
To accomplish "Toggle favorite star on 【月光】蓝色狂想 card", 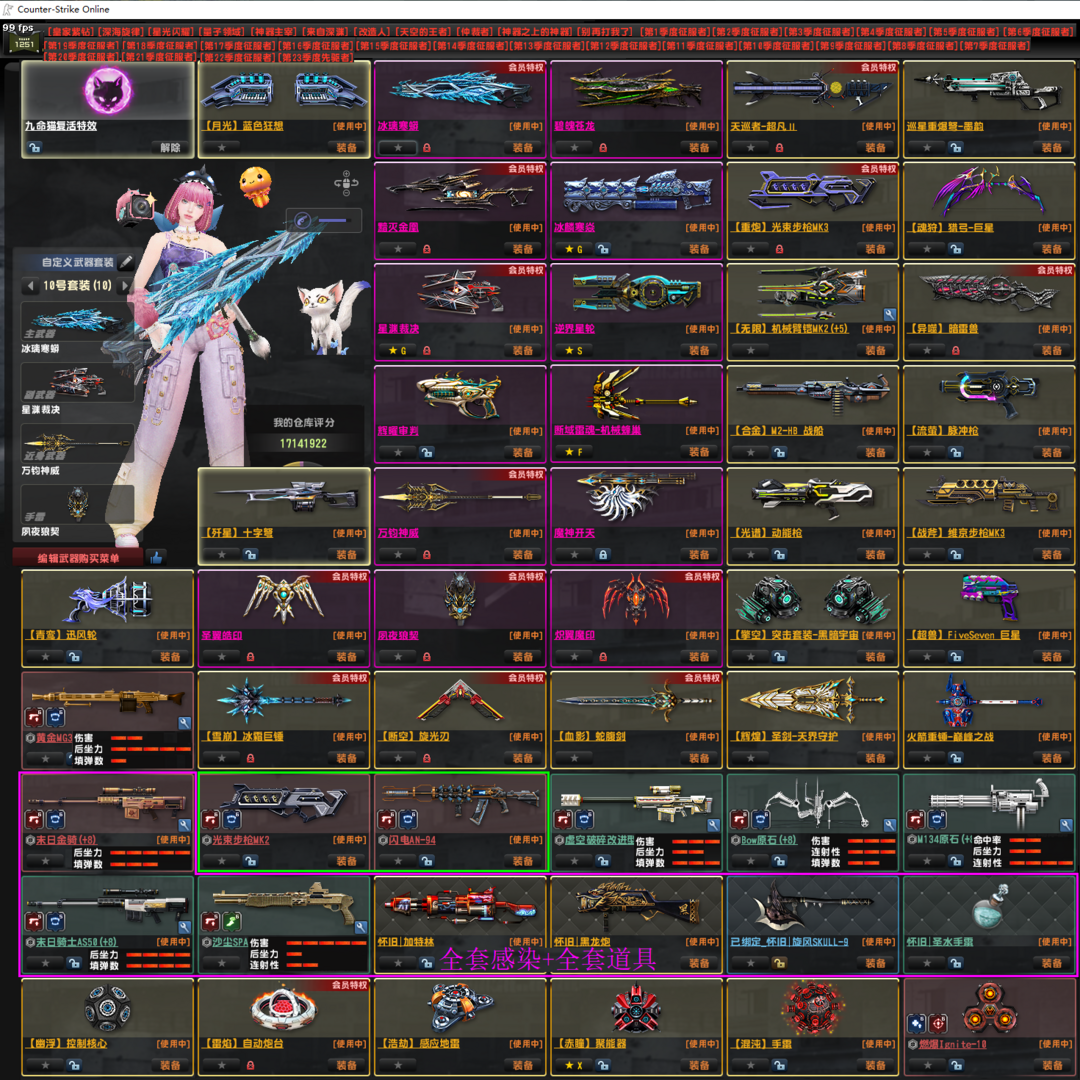I will point(222,147).
